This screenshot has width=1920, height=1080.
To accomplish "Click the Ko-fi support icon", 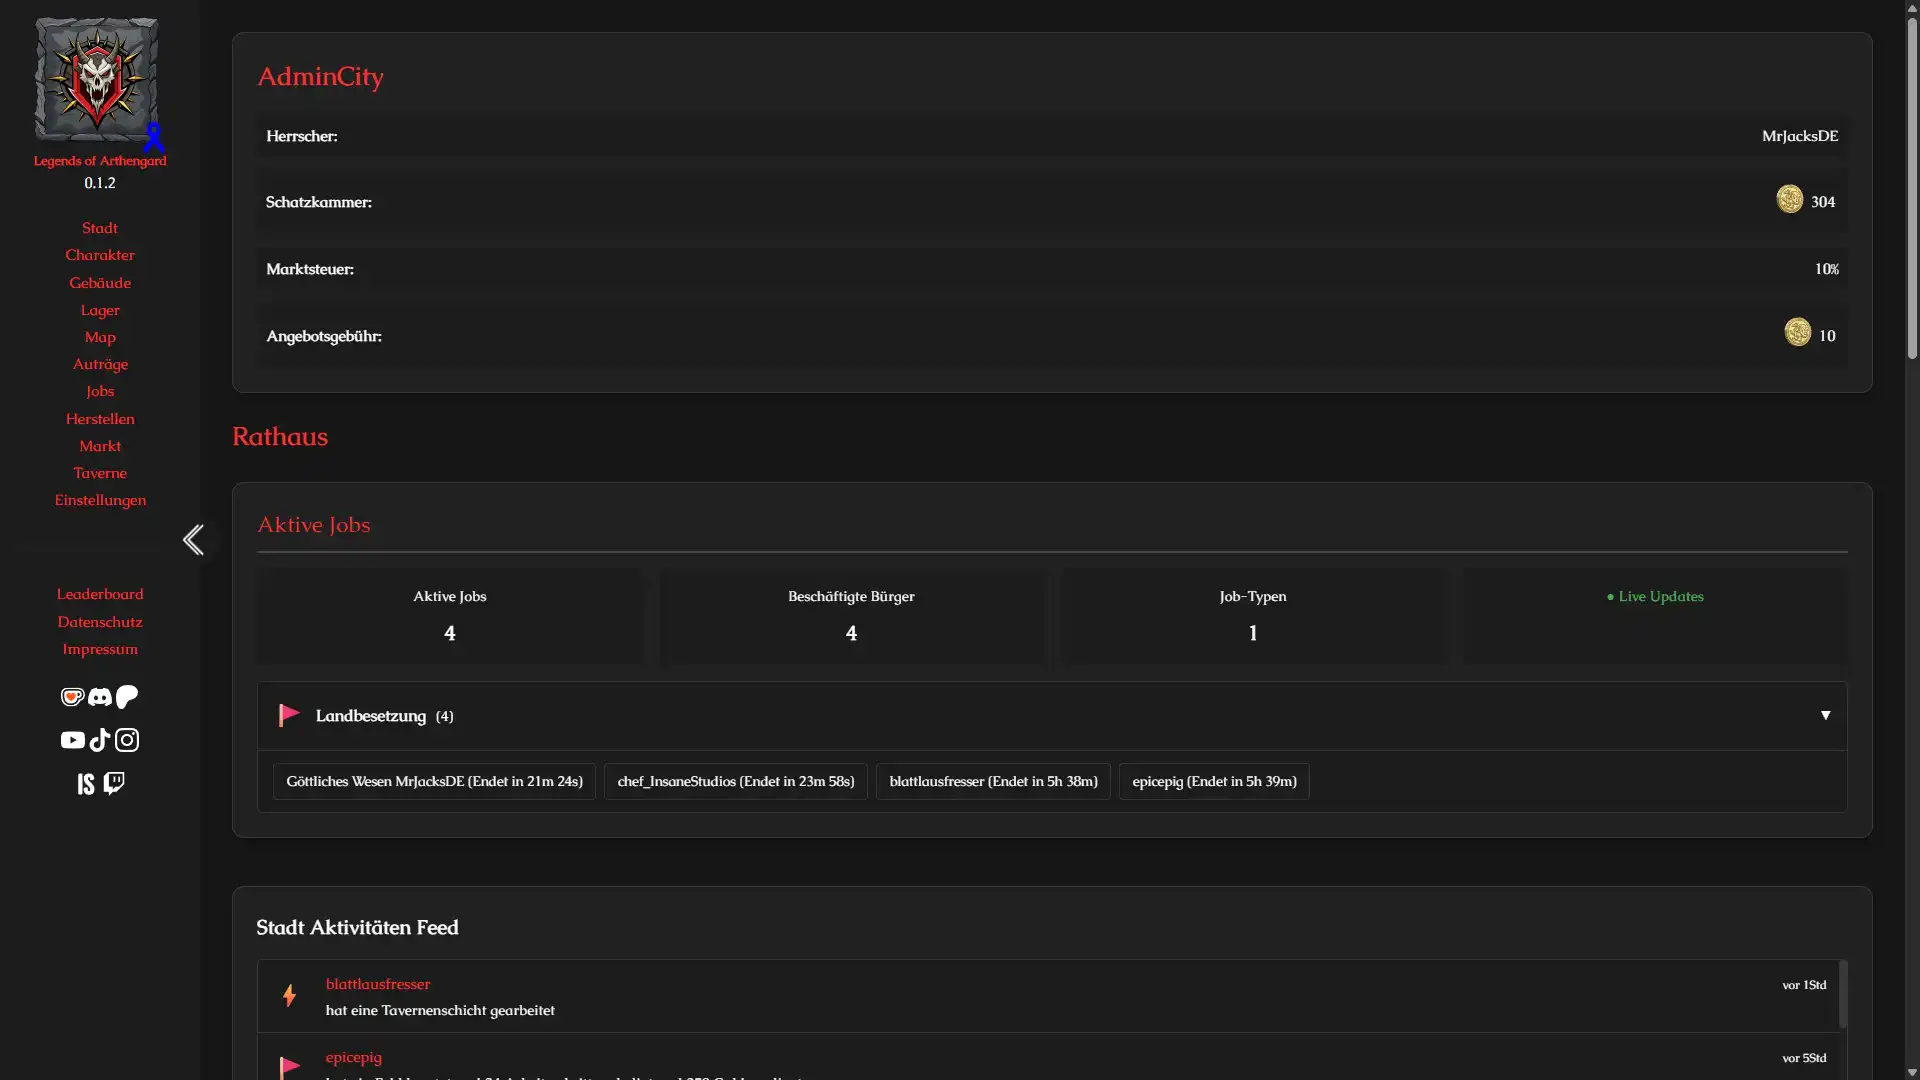I will [x=72, y=697].
